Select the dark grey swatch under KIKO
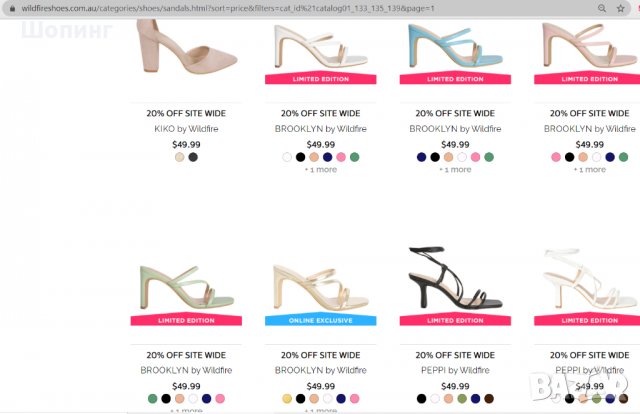640x414 pixels. pyautogui.click(x=193, y=157)
